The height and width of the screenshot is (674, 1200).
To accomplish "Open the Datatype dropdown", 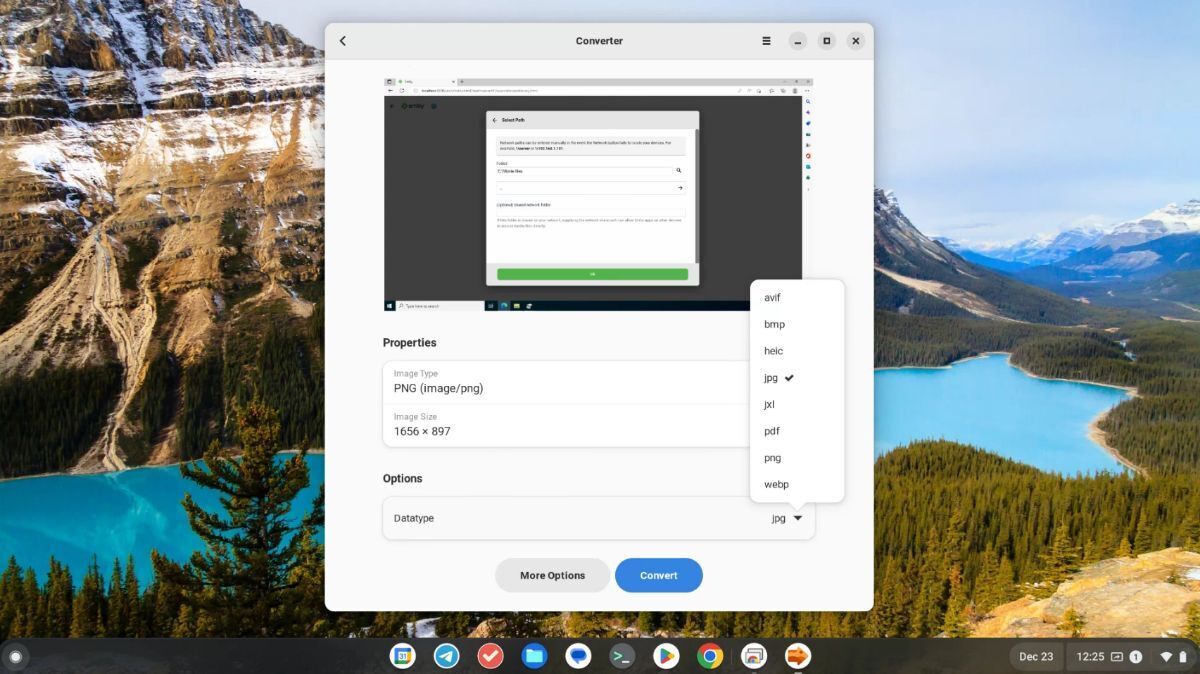I will point(785,518).
